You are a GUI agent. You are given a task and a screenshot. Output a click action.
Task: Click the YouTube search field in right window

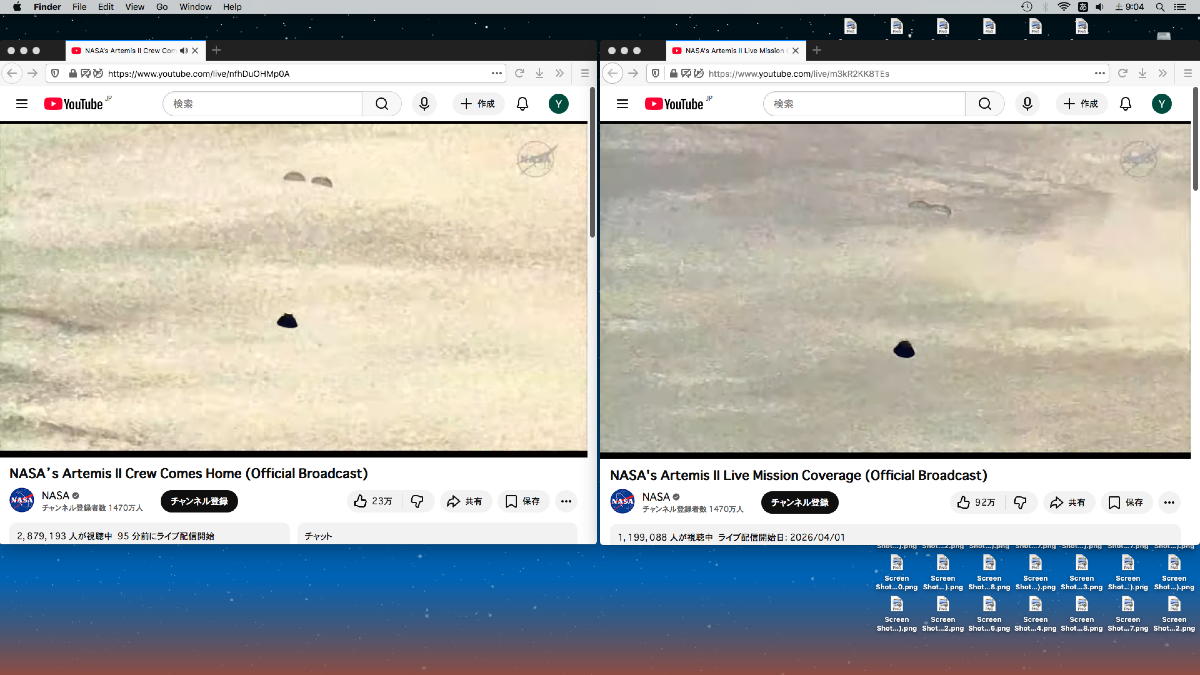pos(865,104)
